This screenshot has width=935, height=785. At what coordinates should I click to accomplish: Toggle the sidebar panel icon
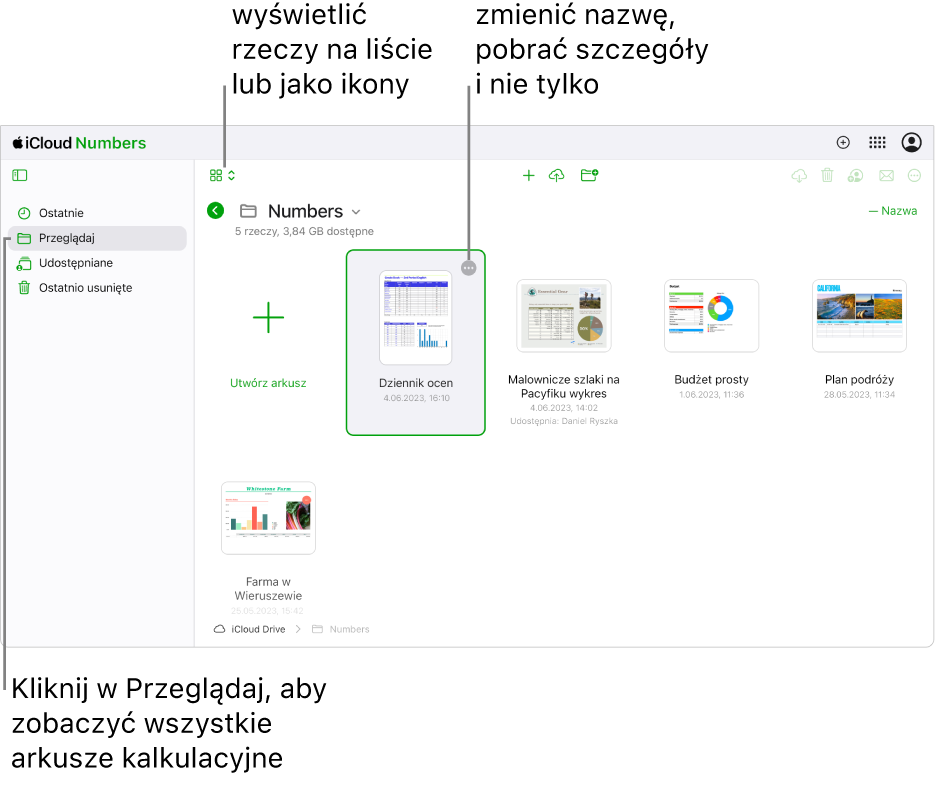click(20, 175)
